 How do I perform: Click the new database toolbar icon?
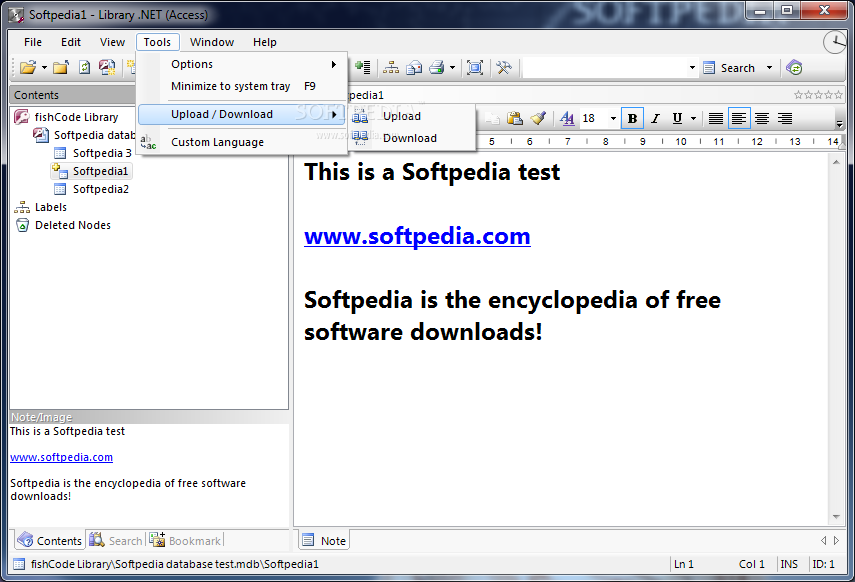(107, 68)
